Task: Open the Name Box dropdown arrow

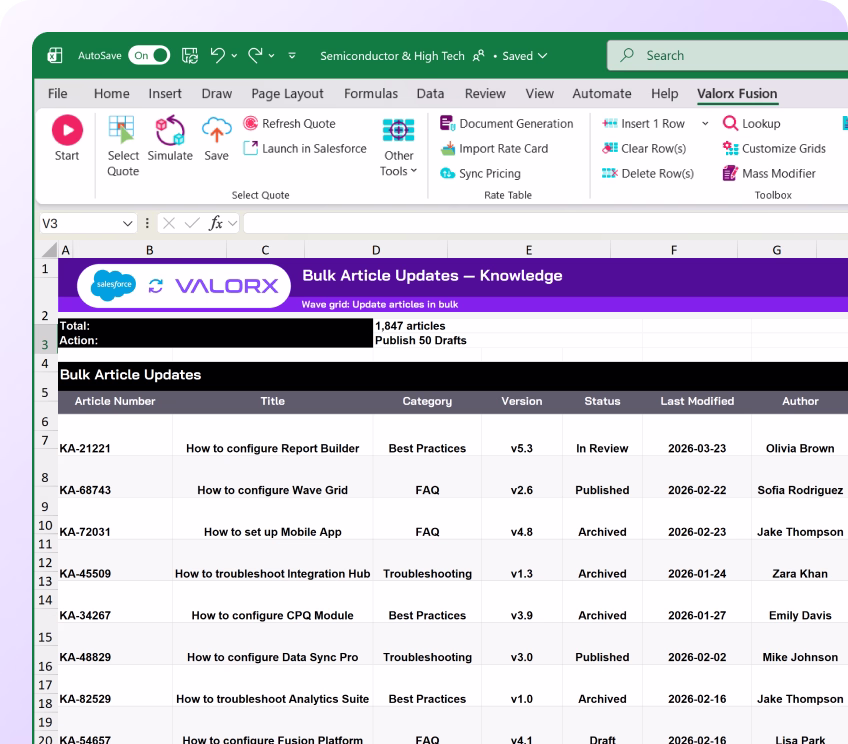Action: point(128,223)
